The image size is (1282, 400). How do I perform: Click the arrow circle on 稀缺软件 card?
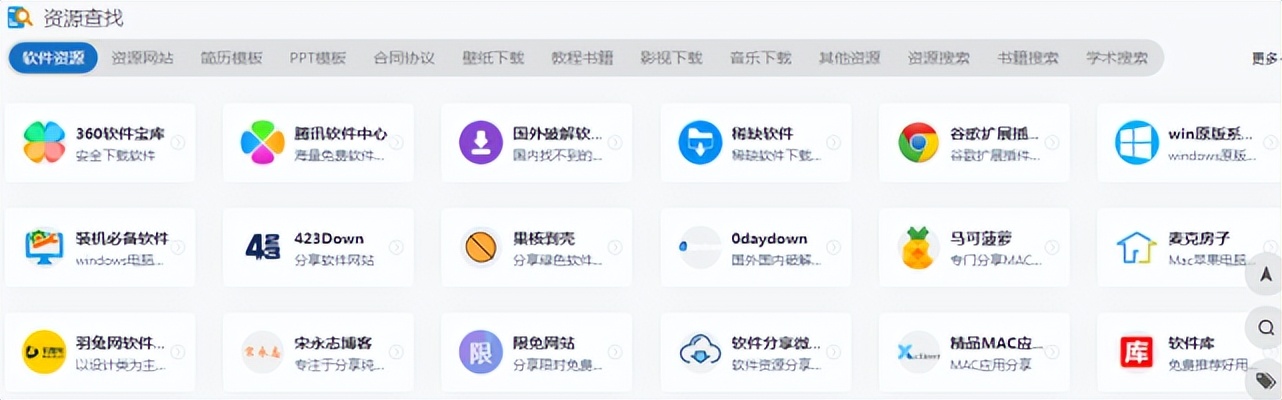(833, 143)
